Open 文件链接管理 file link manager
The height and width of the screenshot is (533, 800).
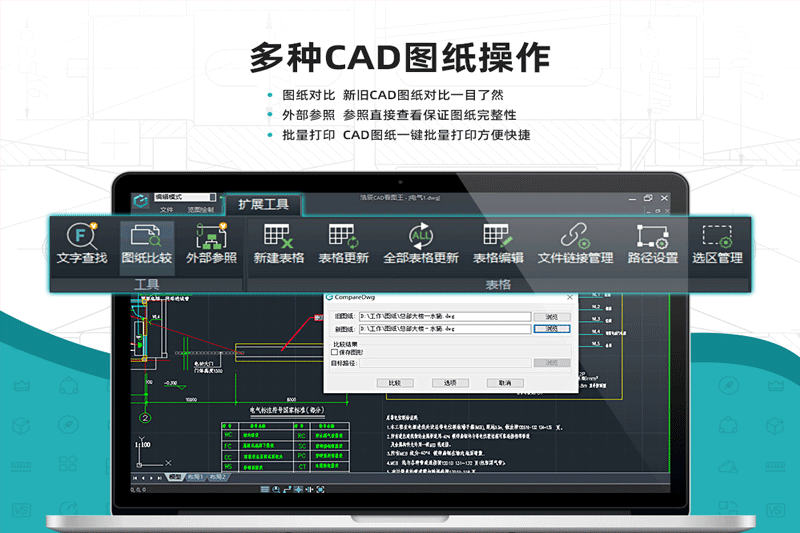(x=574, y=245)
